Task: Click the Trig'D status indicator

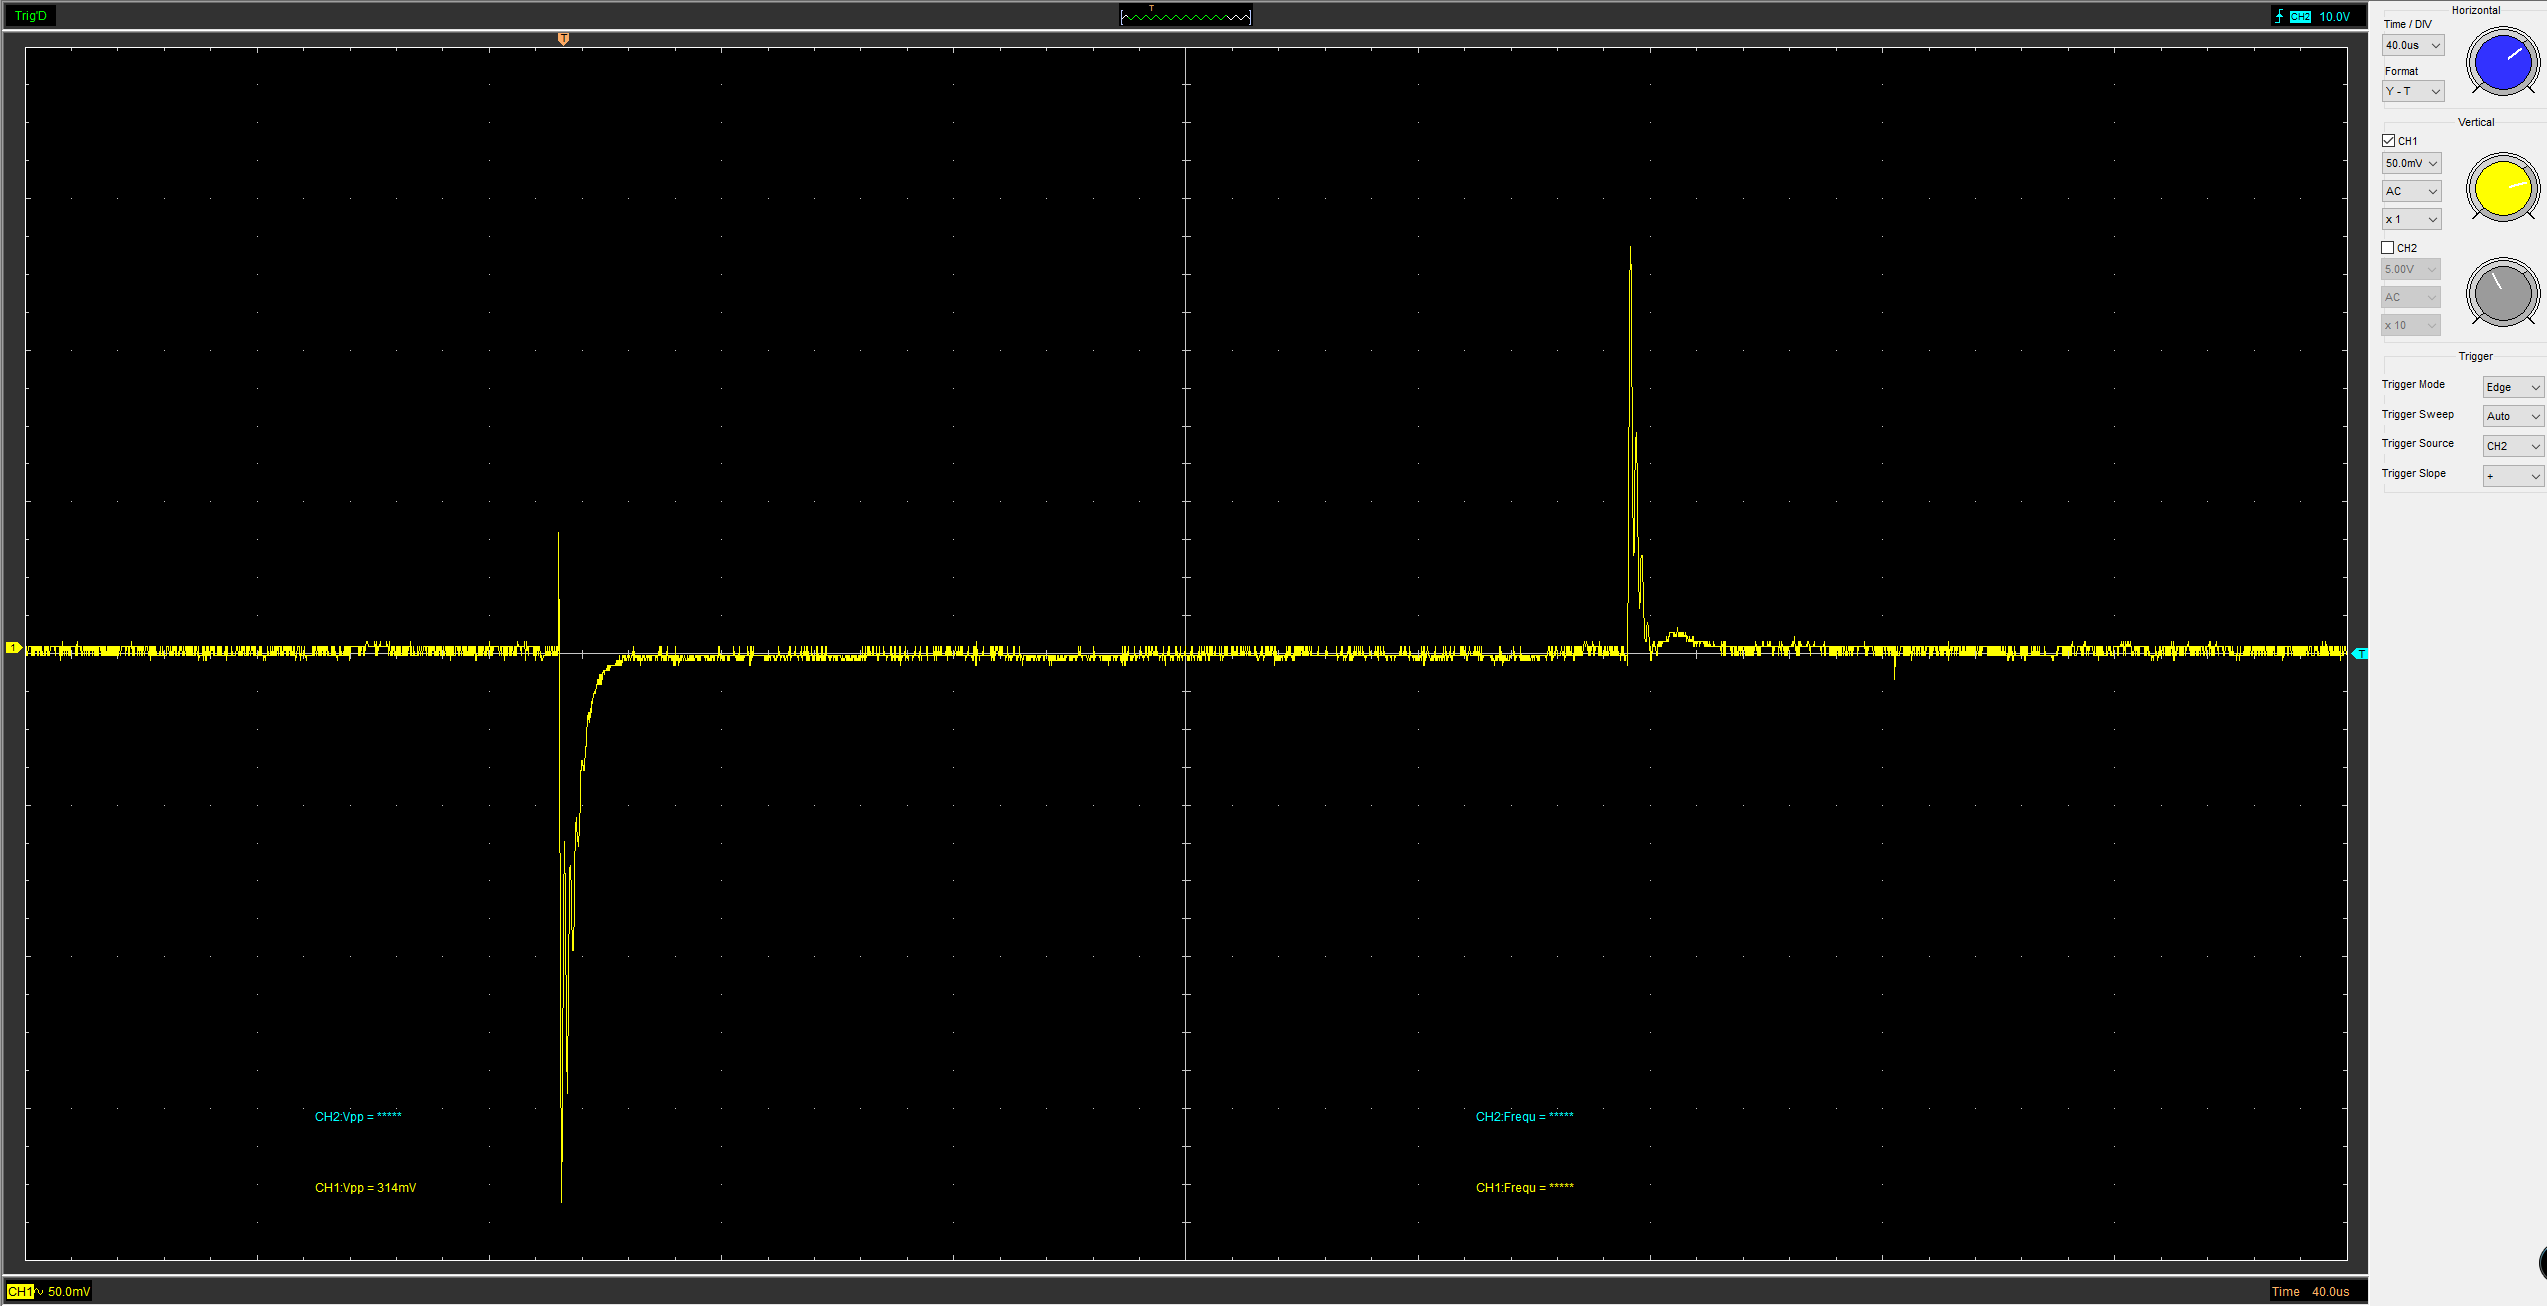Action: [x=31, y=16]
